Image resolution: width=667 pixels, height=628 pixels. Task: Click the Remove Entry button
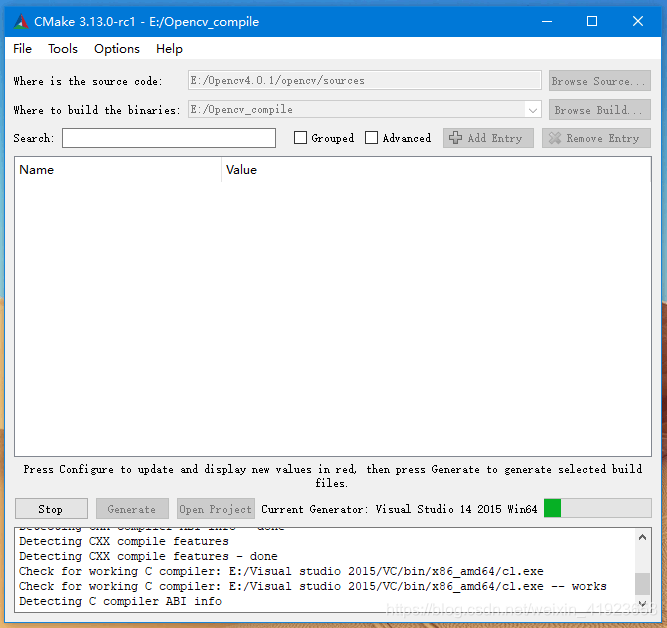[x=596, y=138]
